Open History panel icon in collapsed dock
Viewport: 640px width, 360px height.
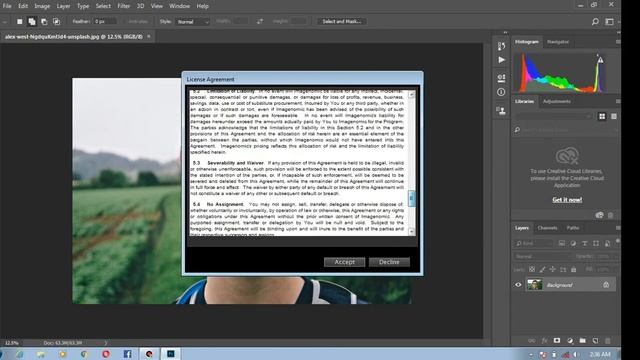click(x=501, y=46)
